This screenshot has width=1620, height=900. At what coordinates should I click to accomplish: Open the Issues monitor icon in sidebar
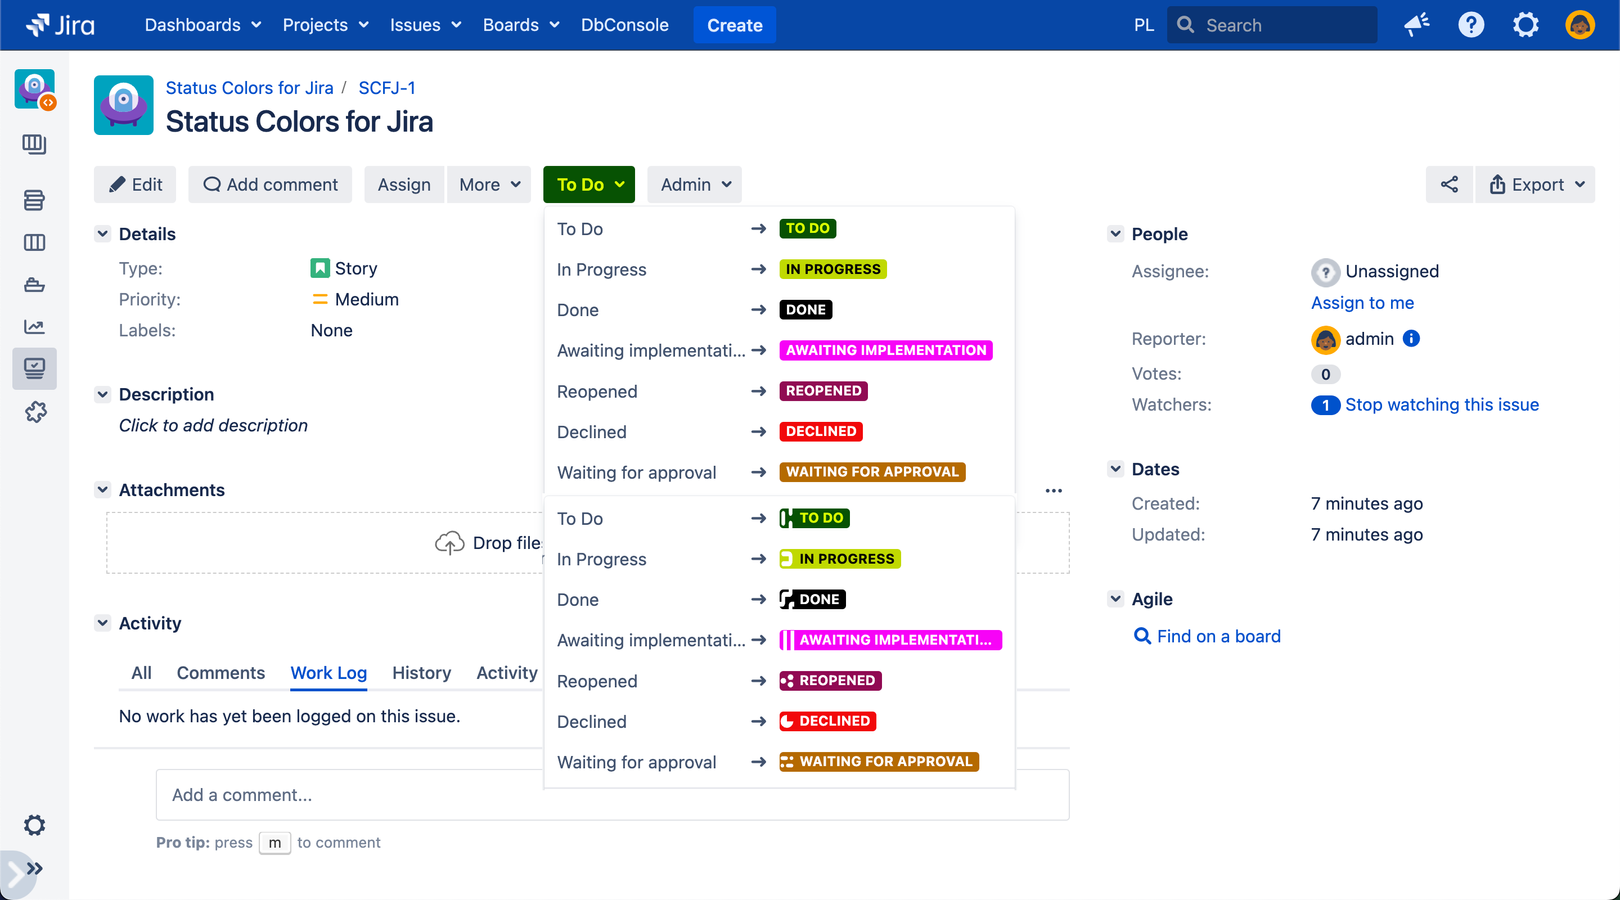(34, 369)
